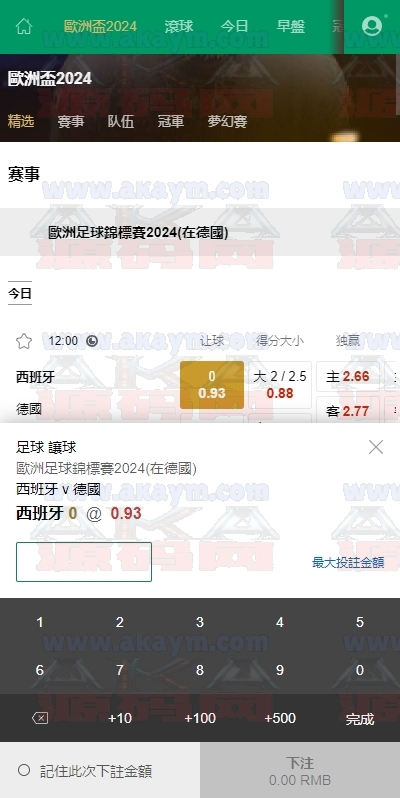Image resolution: width=400 pixels, height=798 pixels.
Task: Select the 冠軍 sub-tab
Action: [171, 121]
